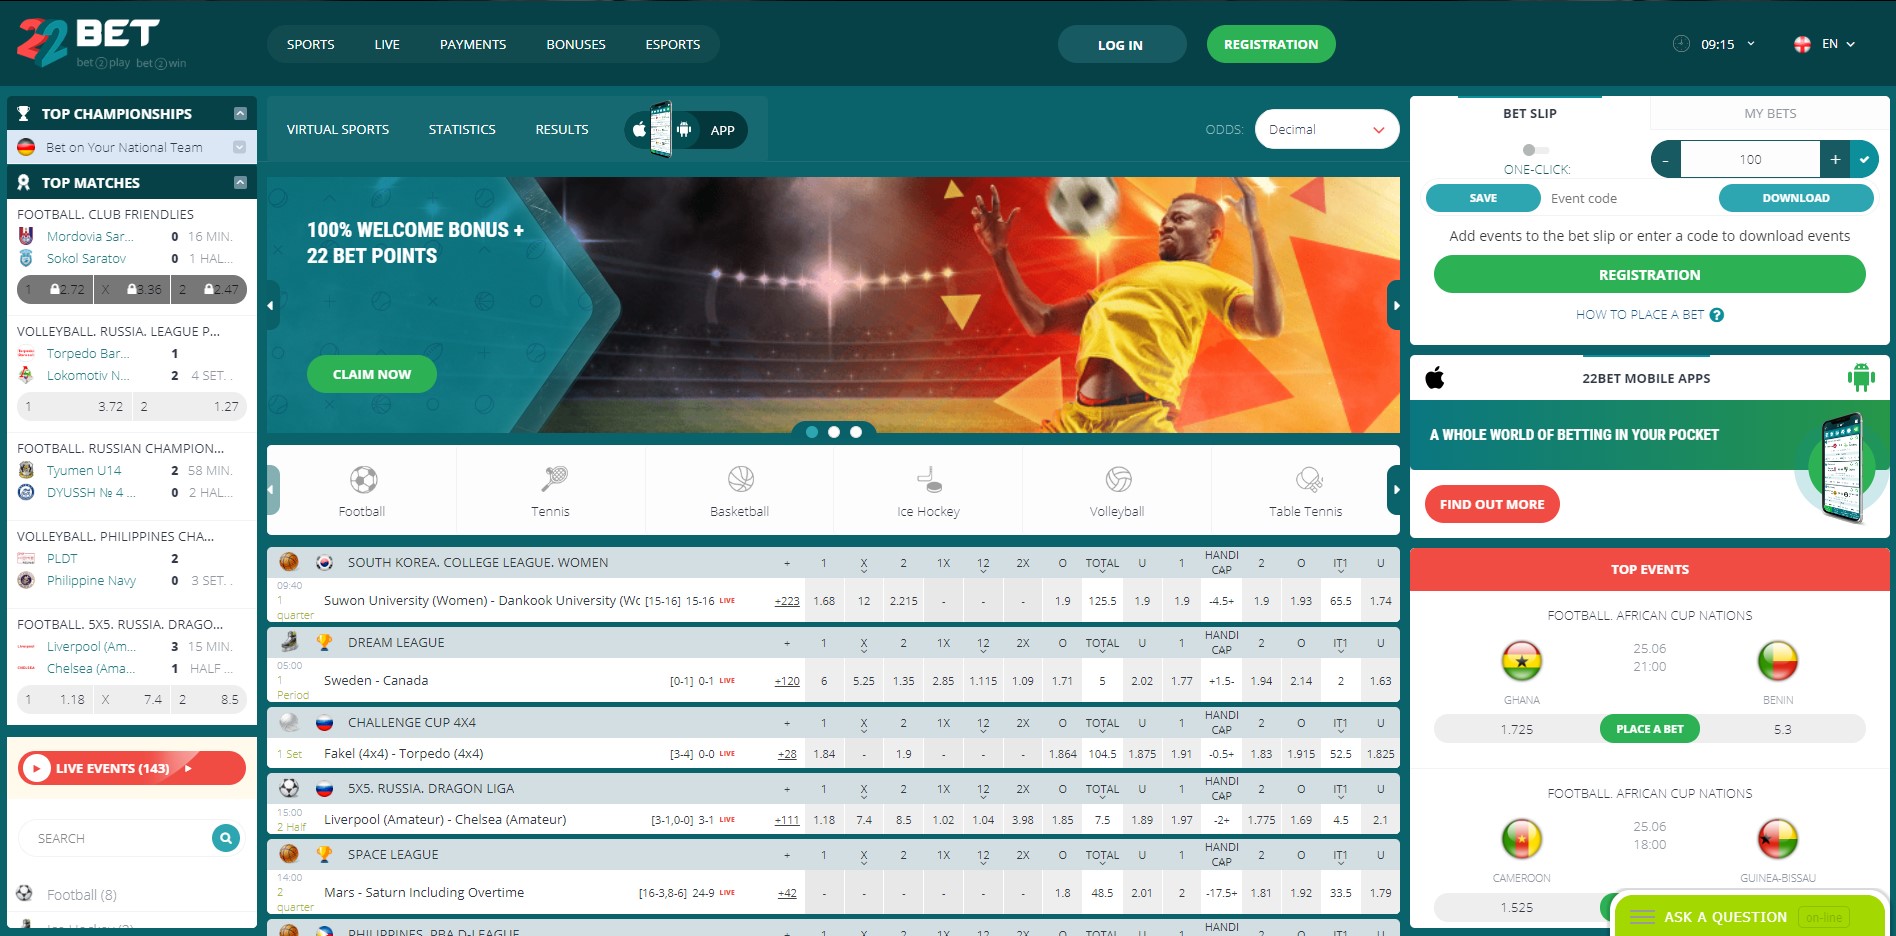Click the basketball icon for South Korea College League

click(289, 562)
